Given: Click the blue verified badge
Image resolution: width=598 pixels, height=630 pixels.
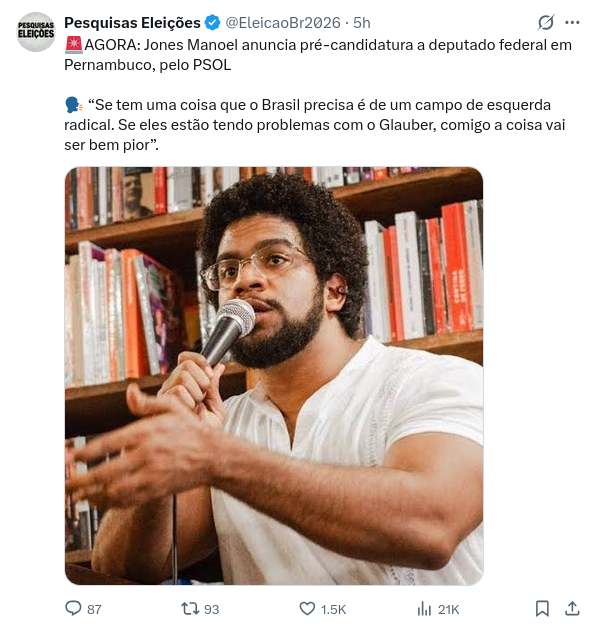Looking at the screenshot, I should pyautogui.click(x=213, y=23).
